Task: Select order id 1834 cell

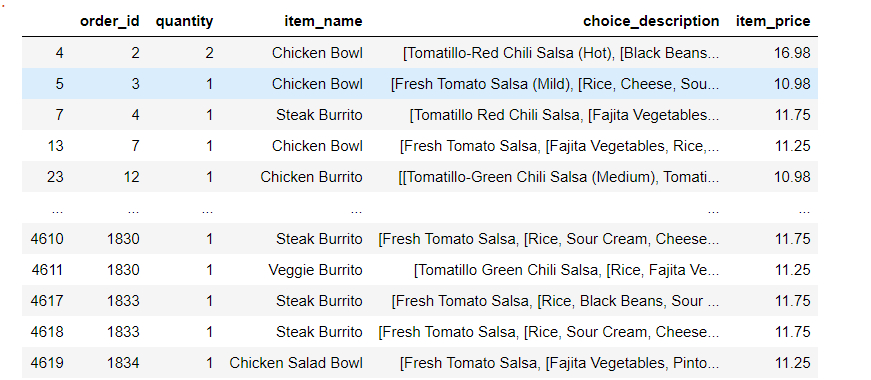Action: click(123, 363)
